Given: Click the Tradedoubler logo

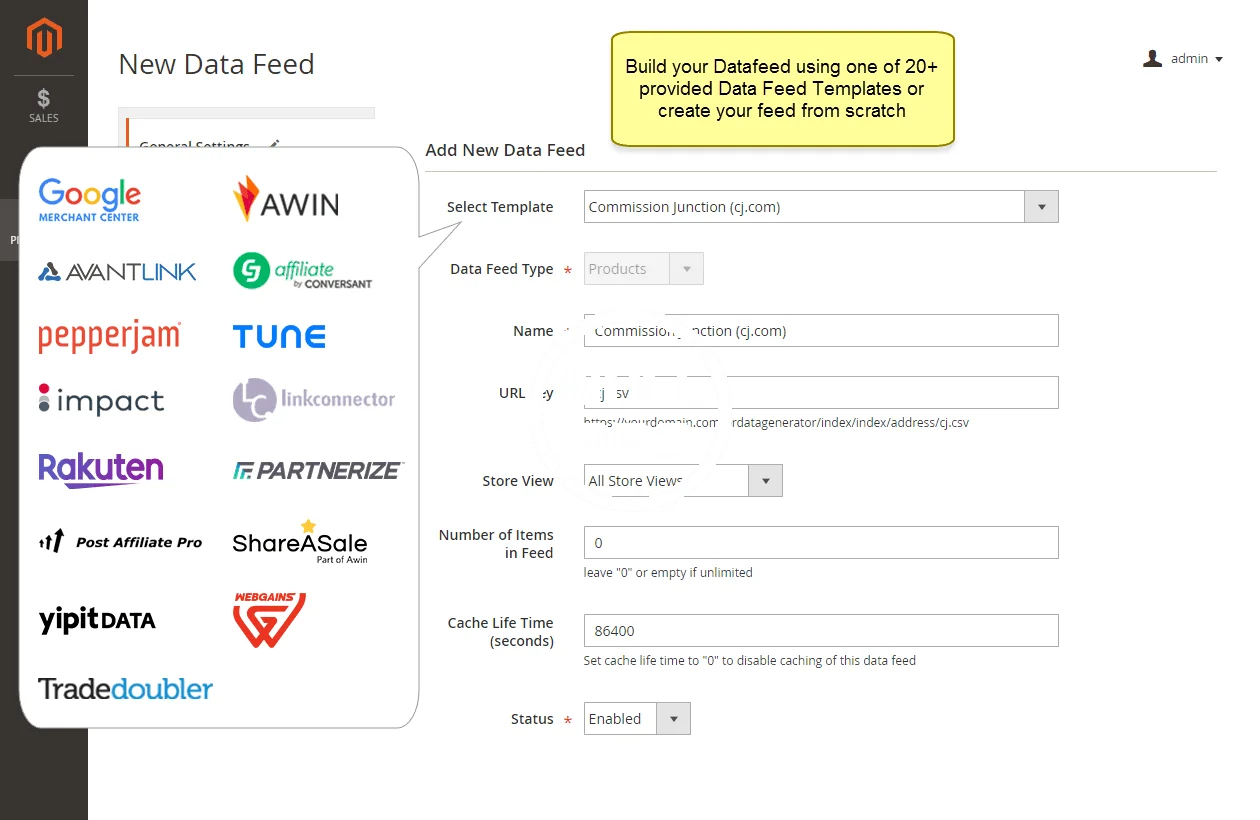Looking at the screenshot, I should pyautogui.click(x=125, y=689).
